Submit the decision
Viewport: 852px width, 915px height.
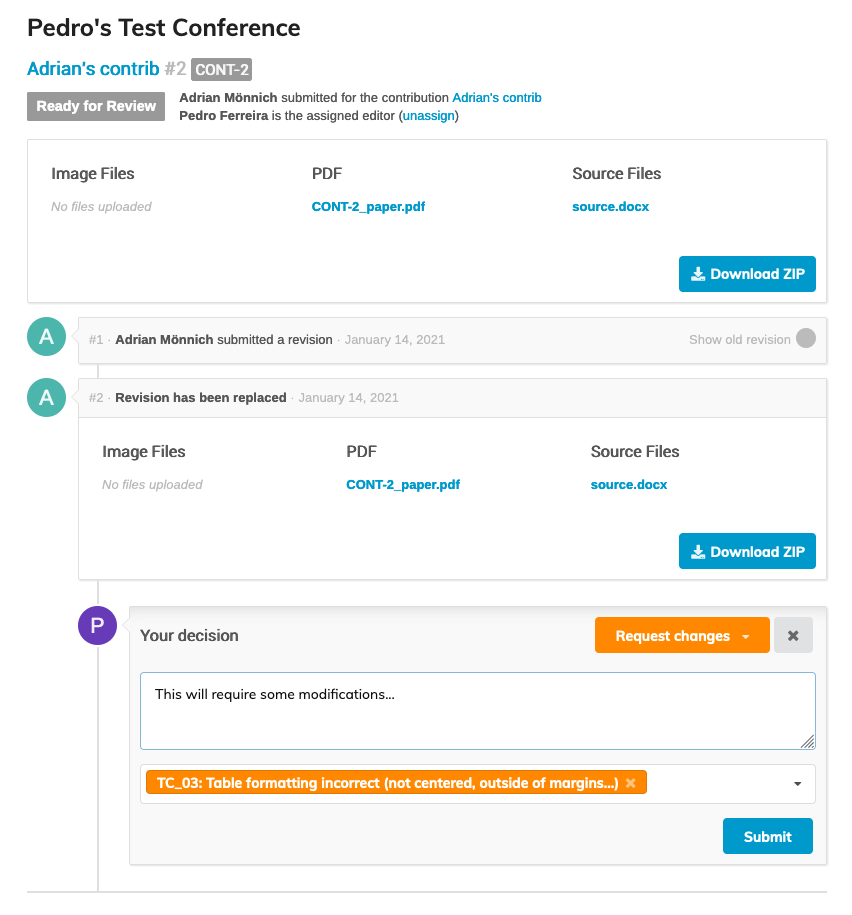(767, 836)
